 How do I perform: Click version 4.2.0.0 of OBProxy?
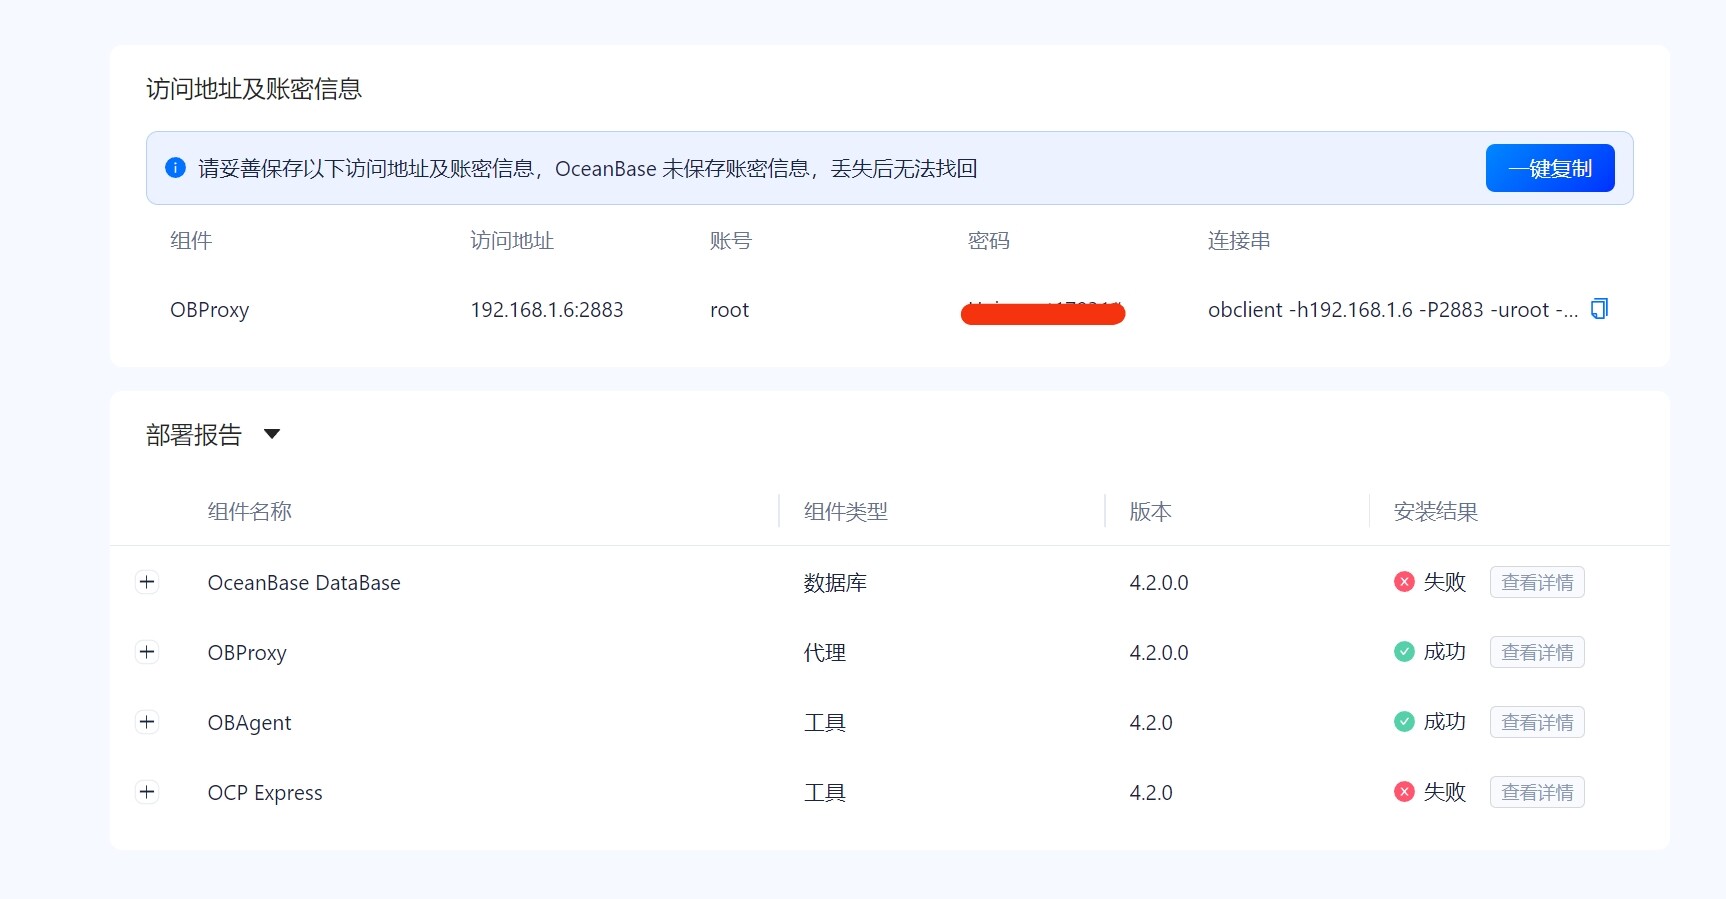coord(1159,652)
